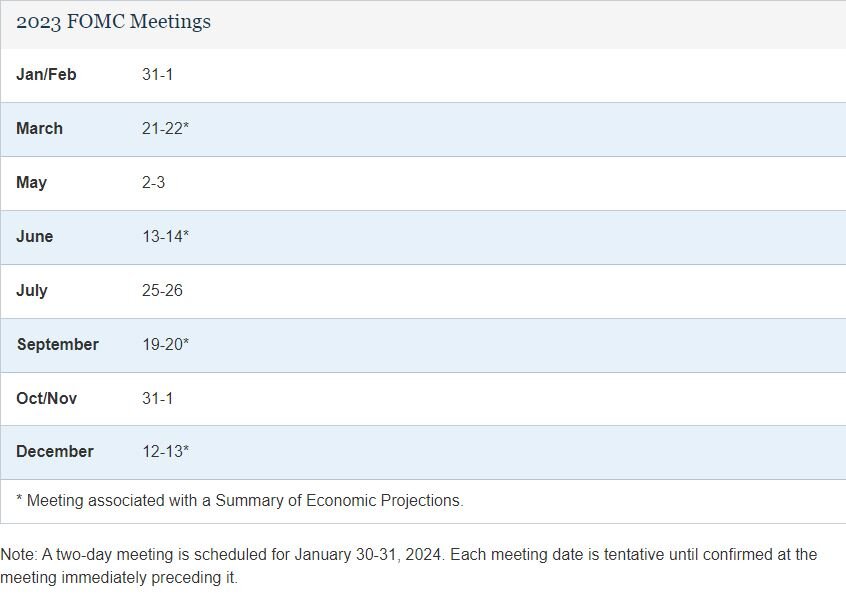Click the Oct/Nov row label

coord(46,399)
